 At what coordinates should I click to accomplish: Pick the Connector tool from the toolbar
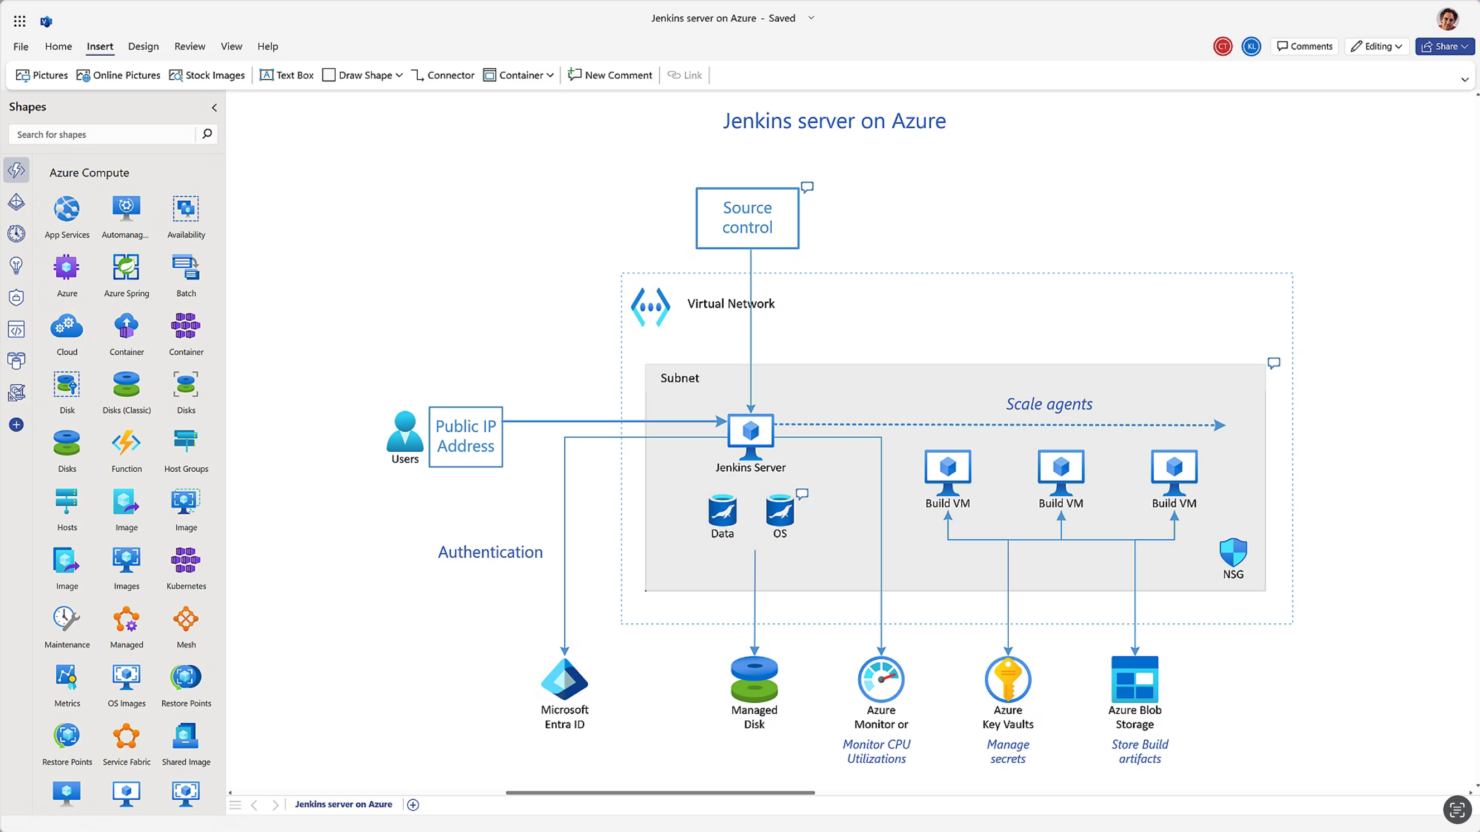click(442, 74)
